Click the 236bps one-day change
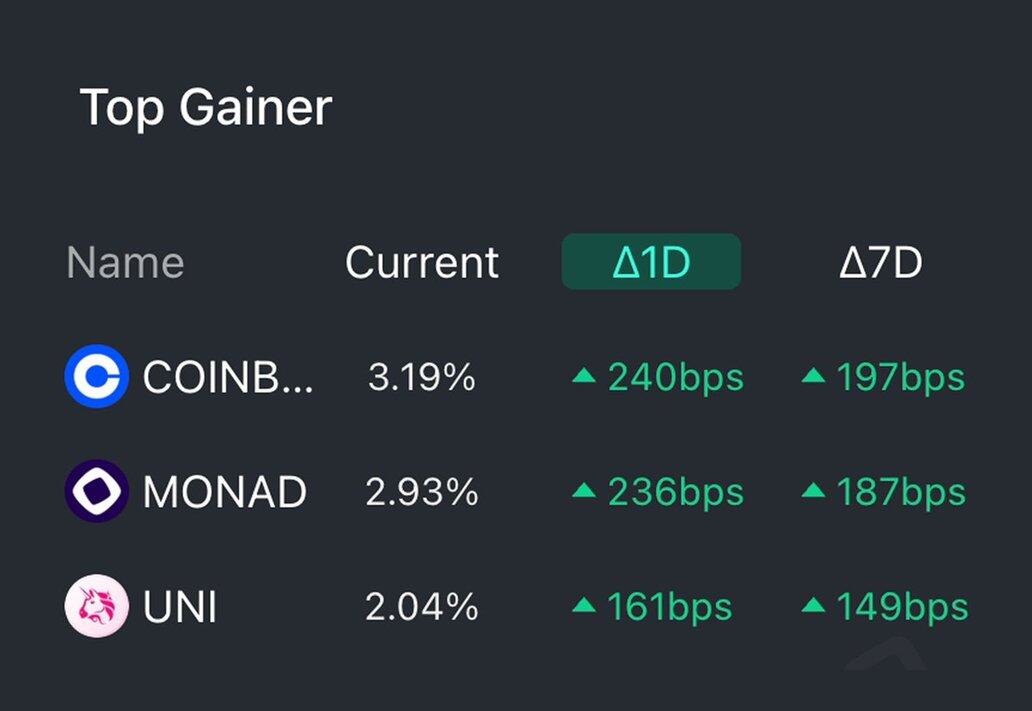The image size is (1032, 711). [658, 492]
